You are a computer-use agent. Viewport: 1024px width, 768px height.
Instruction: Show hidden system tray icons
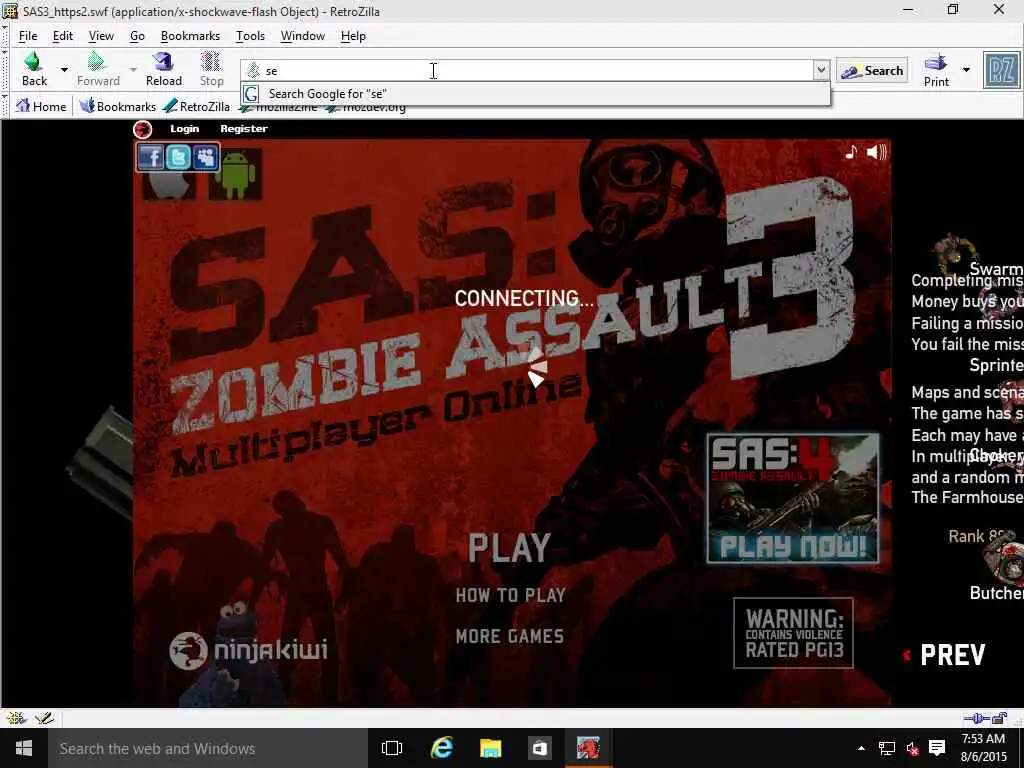tap(861, 748)
